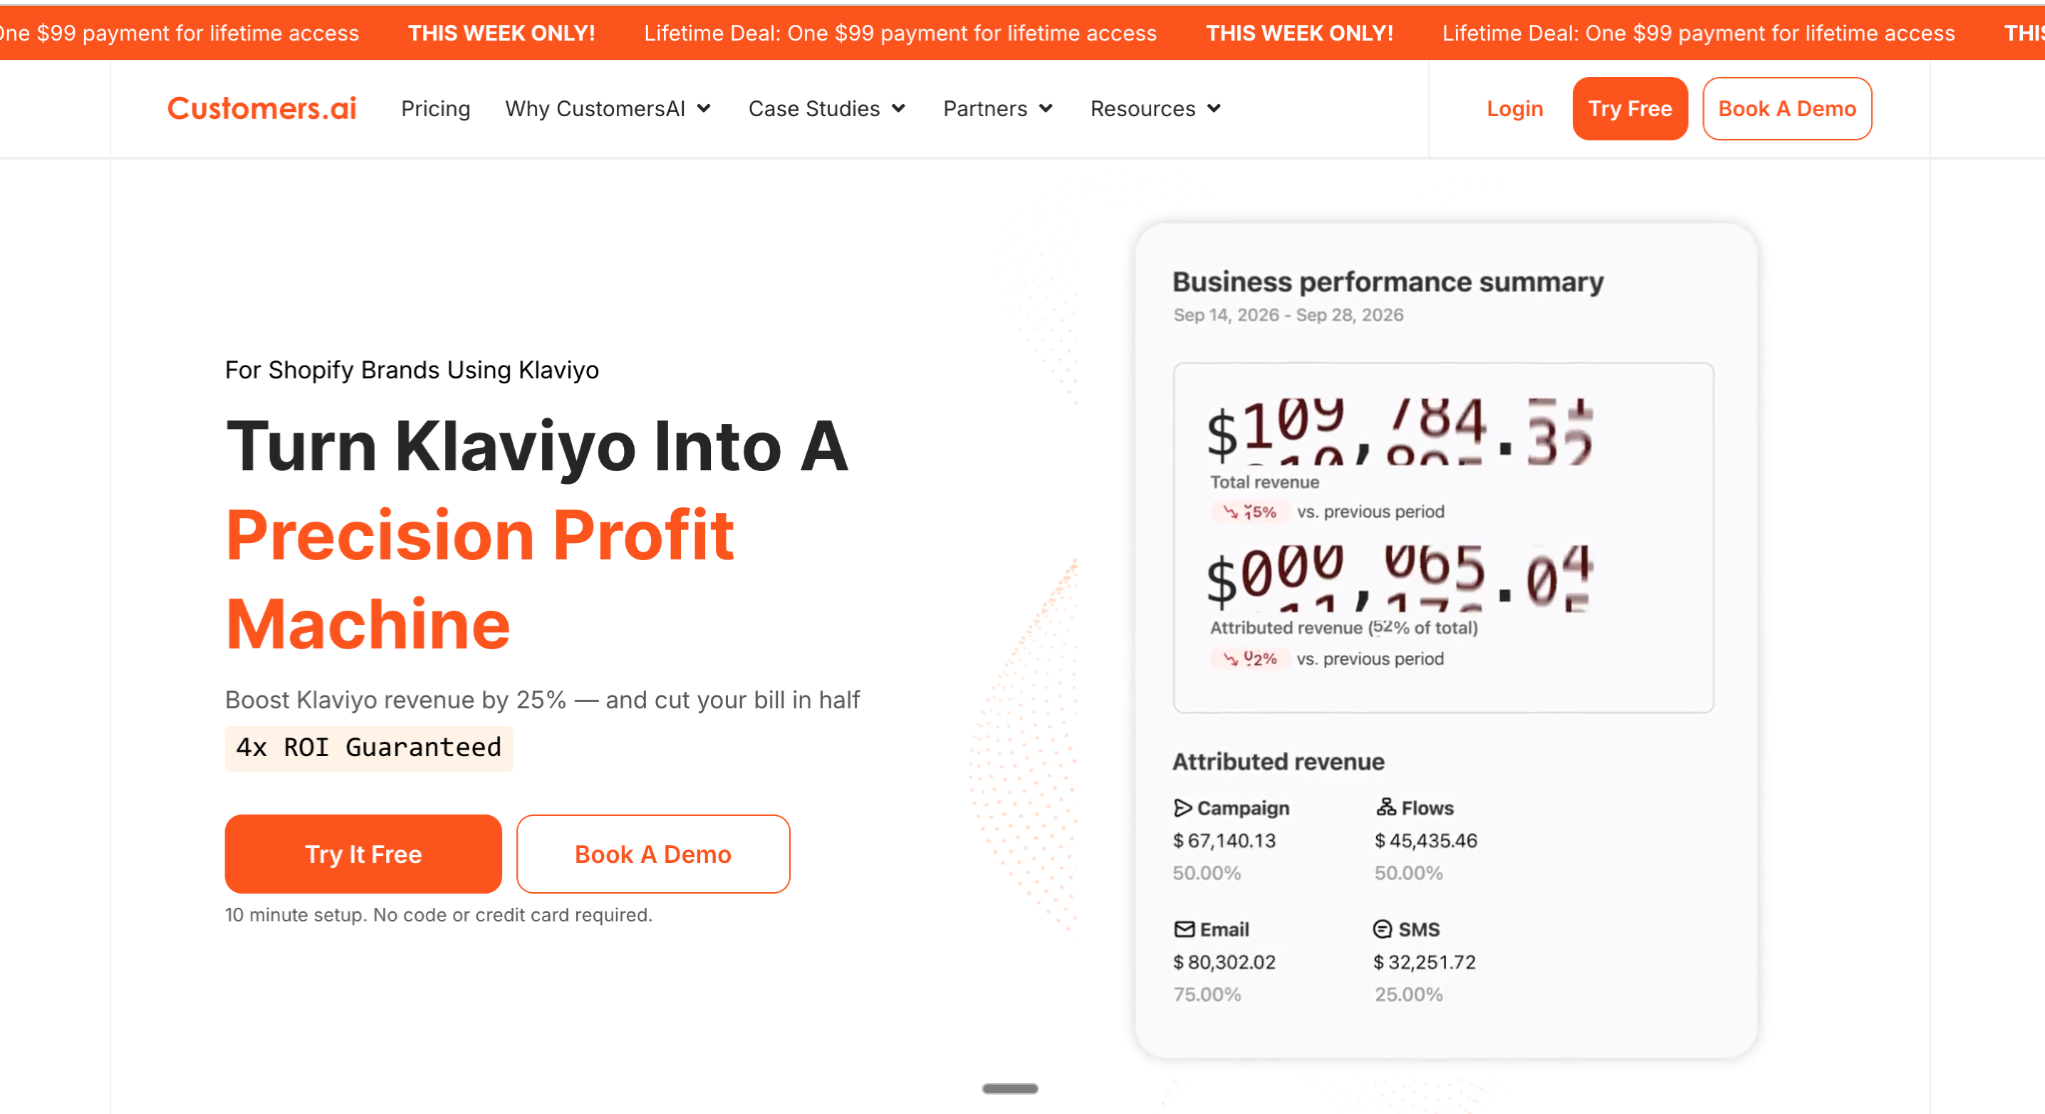The height and width of the screenshot is (1114, 2045).
Task: Click the Try It Free button
Action: click(x=362, y=853)
